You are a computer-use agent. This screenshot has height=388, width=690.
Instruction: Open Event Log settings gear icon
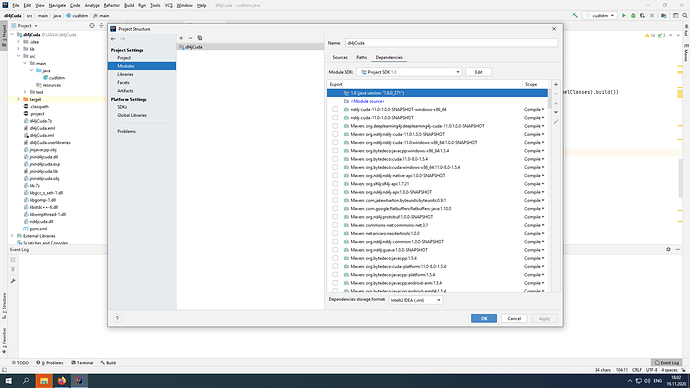point(668,249)
